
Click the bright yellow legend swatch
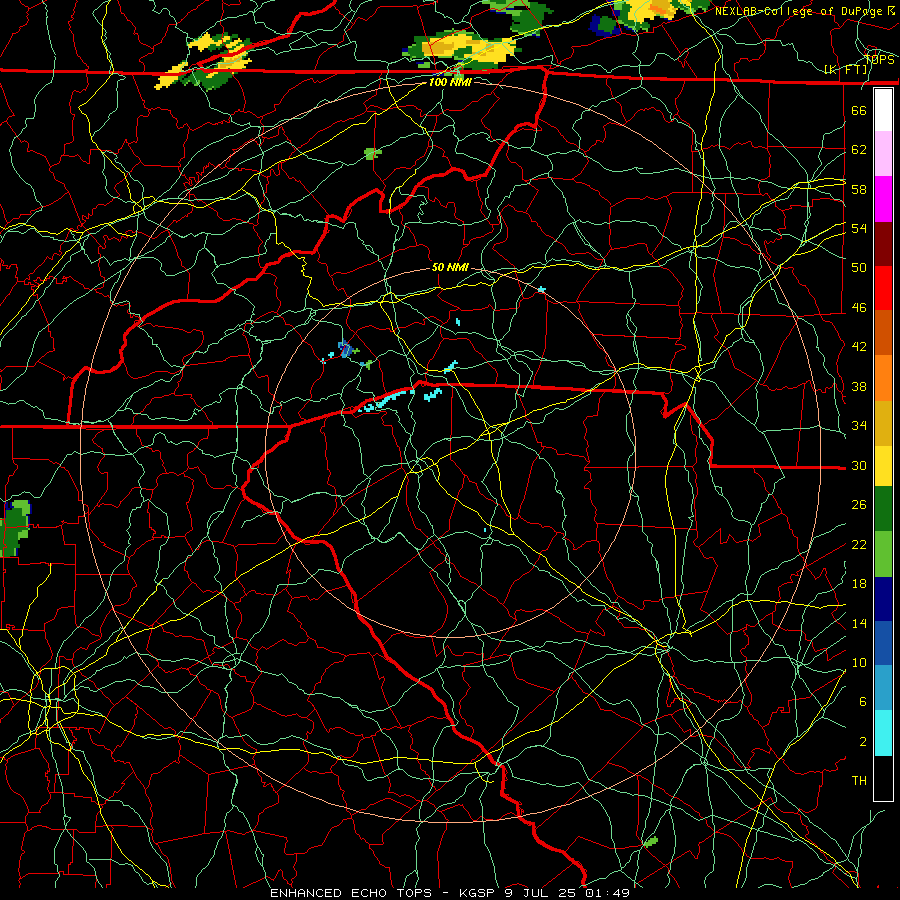click(883, 465)
